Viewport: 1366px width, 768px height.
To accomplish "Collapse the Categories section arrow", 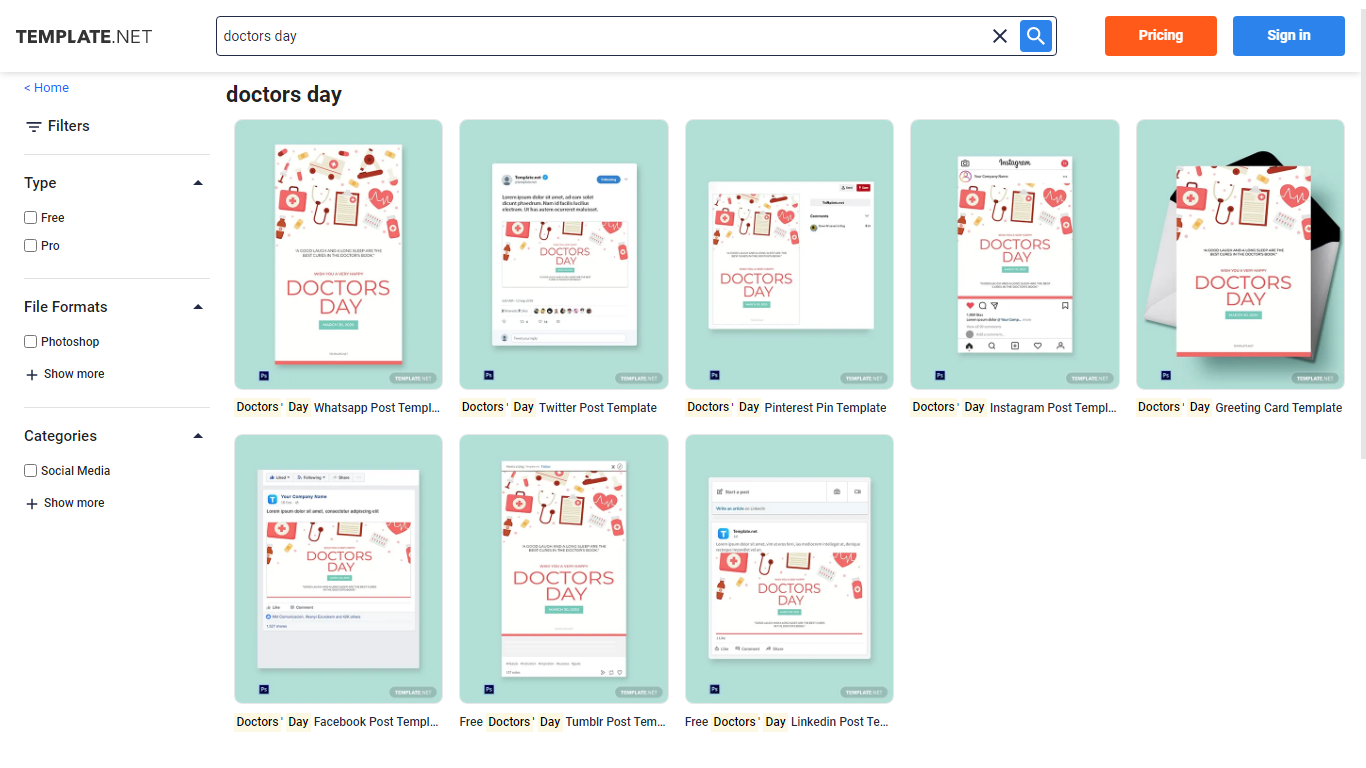I will 198,436.
